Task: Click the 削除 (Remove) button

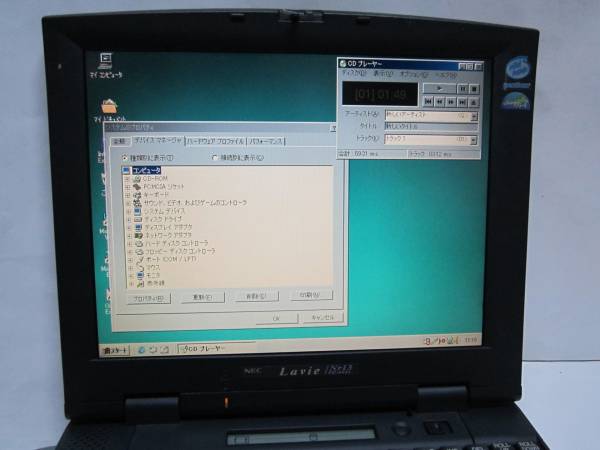Action: point(256,296)
